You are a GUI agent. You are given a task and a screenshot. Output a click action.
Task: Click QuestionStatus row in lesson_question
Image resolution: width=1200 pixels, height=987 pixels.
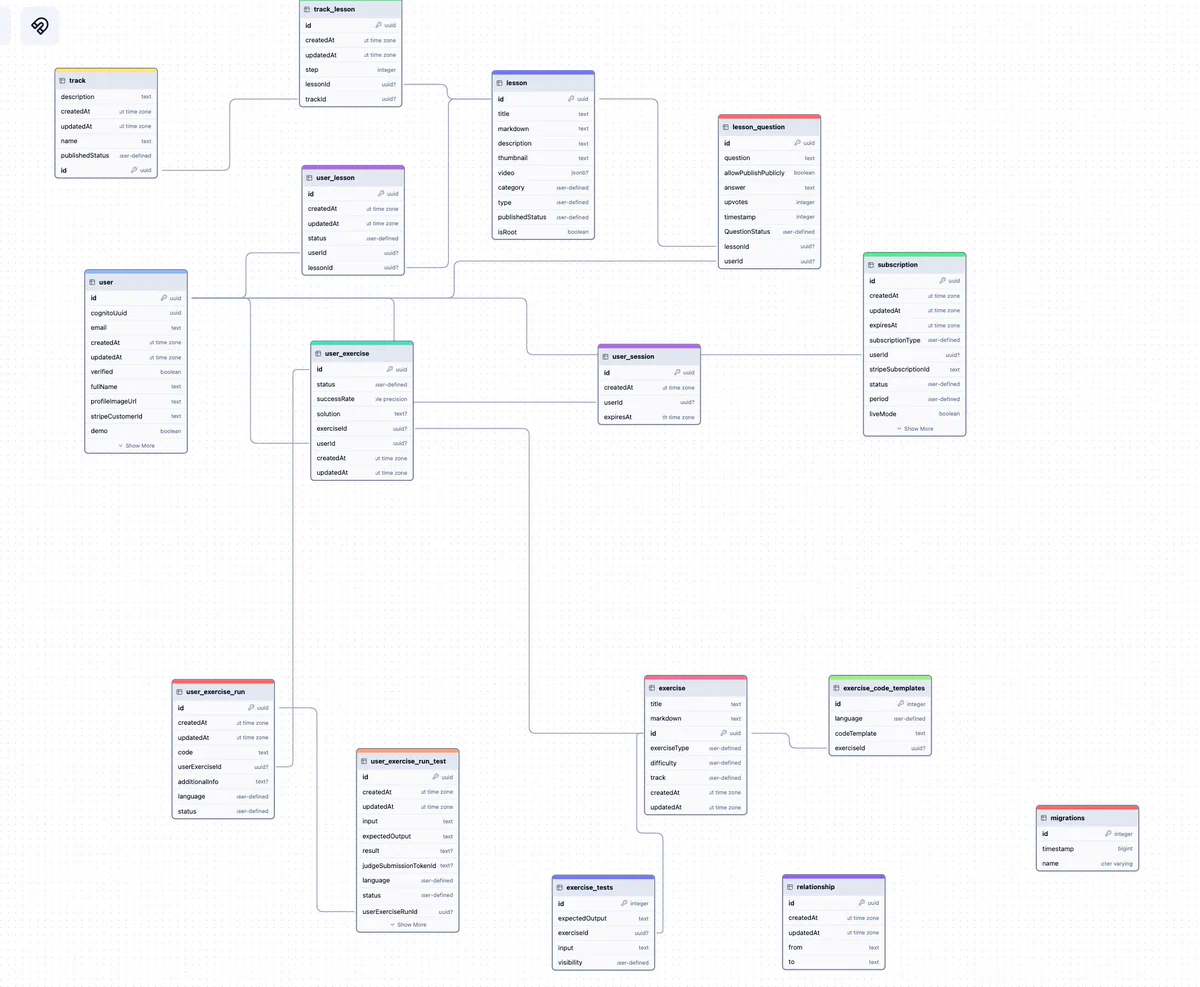click(769, 231)
